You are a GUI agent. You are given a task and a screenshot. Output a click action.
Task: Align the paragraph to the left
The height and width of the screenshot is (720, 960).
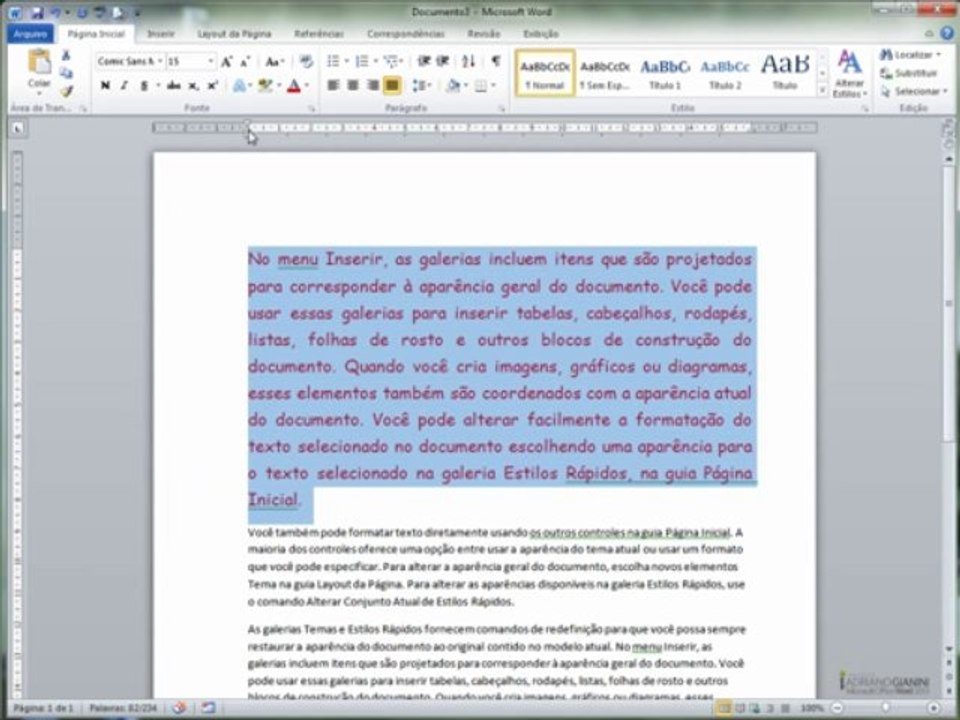[x=333, y=85]
